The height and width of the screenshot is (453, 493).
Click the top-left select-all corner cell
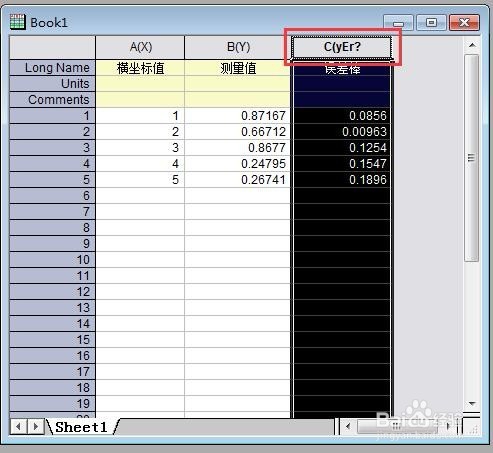click(x=53, y=47)
